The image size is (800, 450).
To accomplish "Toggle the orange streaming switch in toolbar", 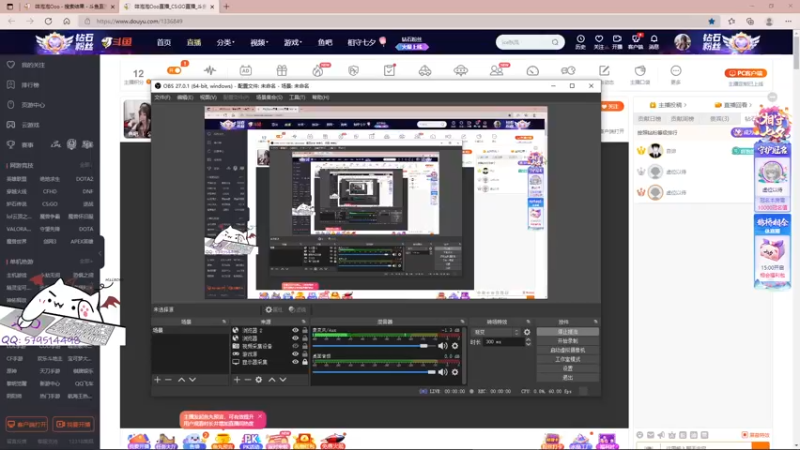I will (x=174, y=70).
